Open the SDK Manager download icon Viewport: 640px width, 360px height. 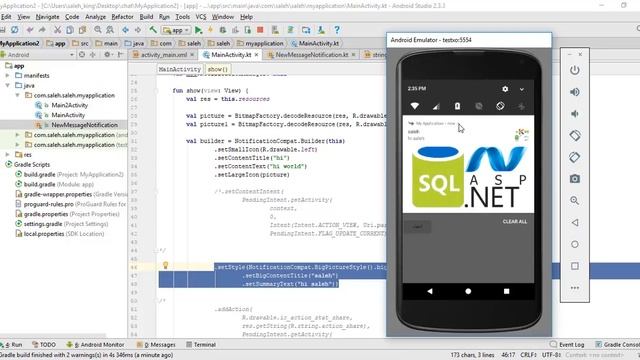click(x=321, y=30)
